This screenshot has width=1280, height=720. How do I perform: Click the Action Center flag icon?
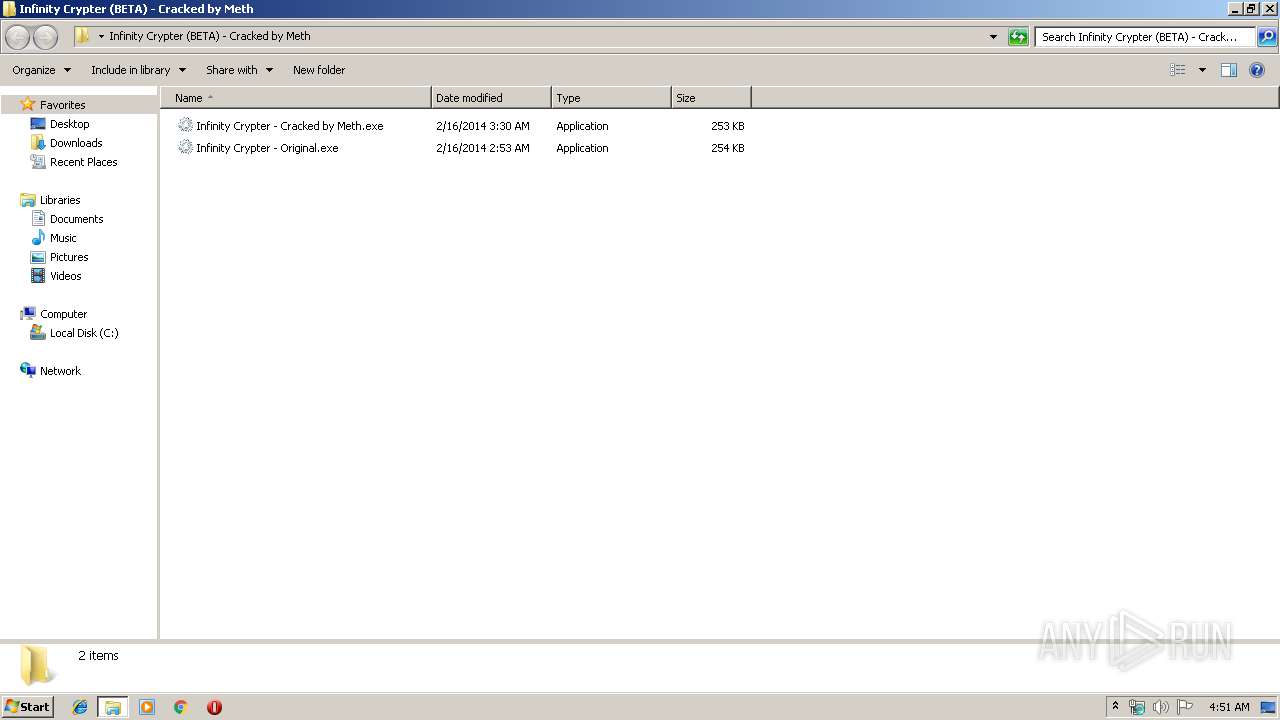pyautogui.click(x=1185, y=707)
